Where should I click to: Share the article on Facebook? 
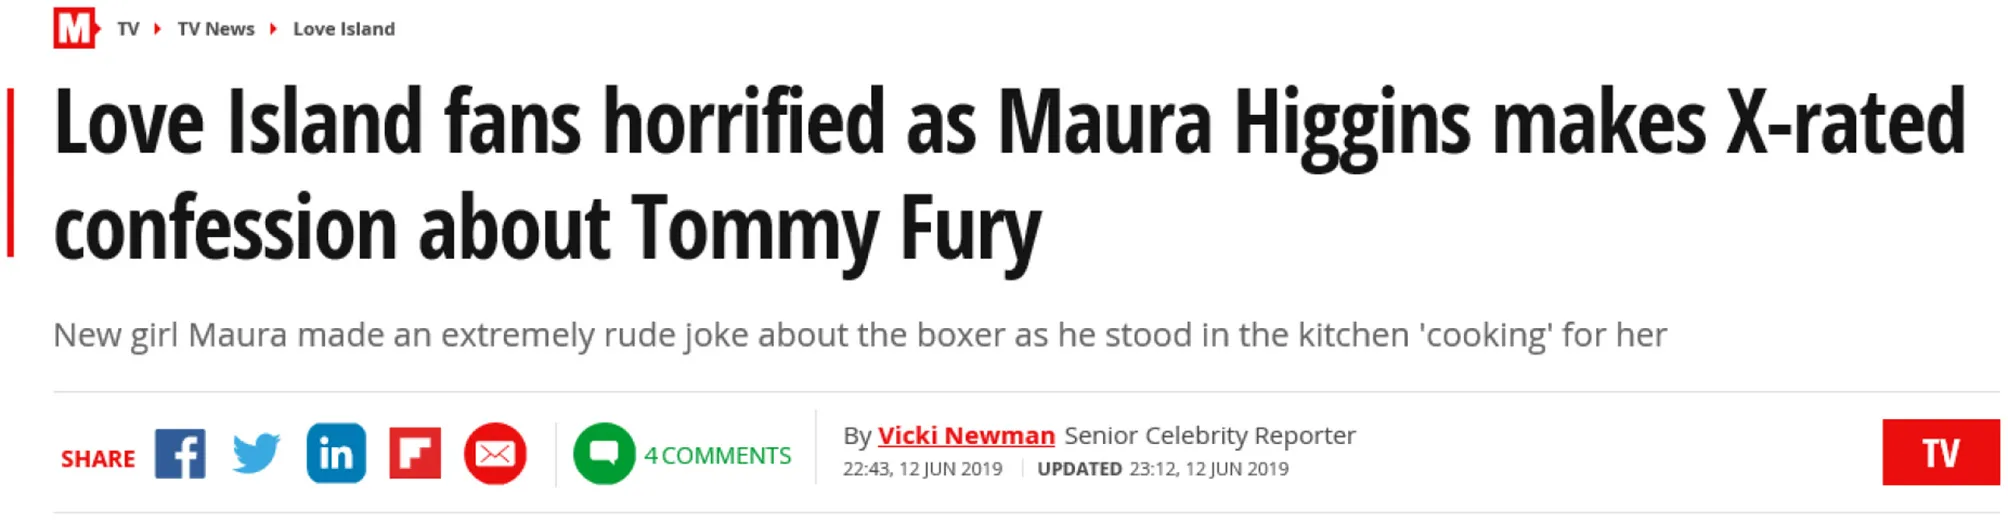pos(180,454)
